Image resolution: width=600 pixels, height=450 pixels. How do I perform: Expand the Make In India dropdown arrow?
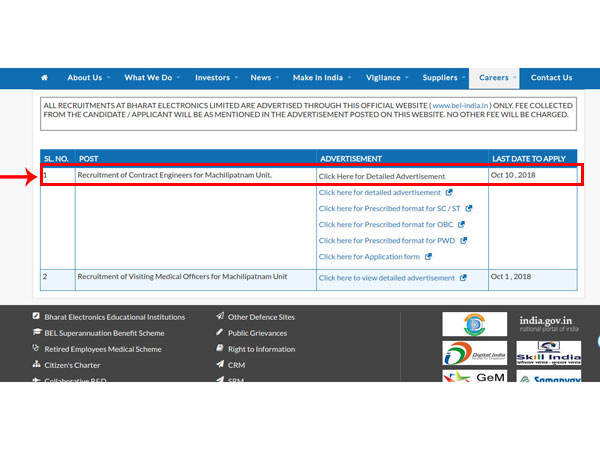349,78
